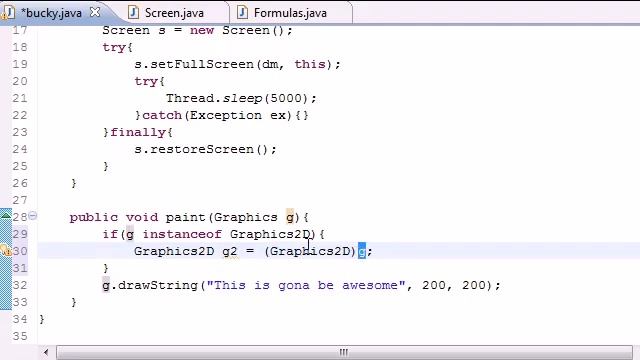Click the warning quick-fix icon at line 30
This screenshot has width=640, height=360.
point(6,250)
